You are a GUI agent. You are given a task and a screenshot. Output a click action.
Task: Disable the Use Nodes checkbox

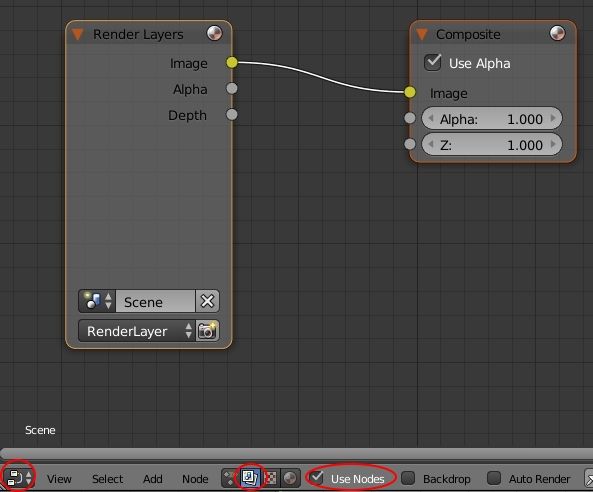(316, 478)
